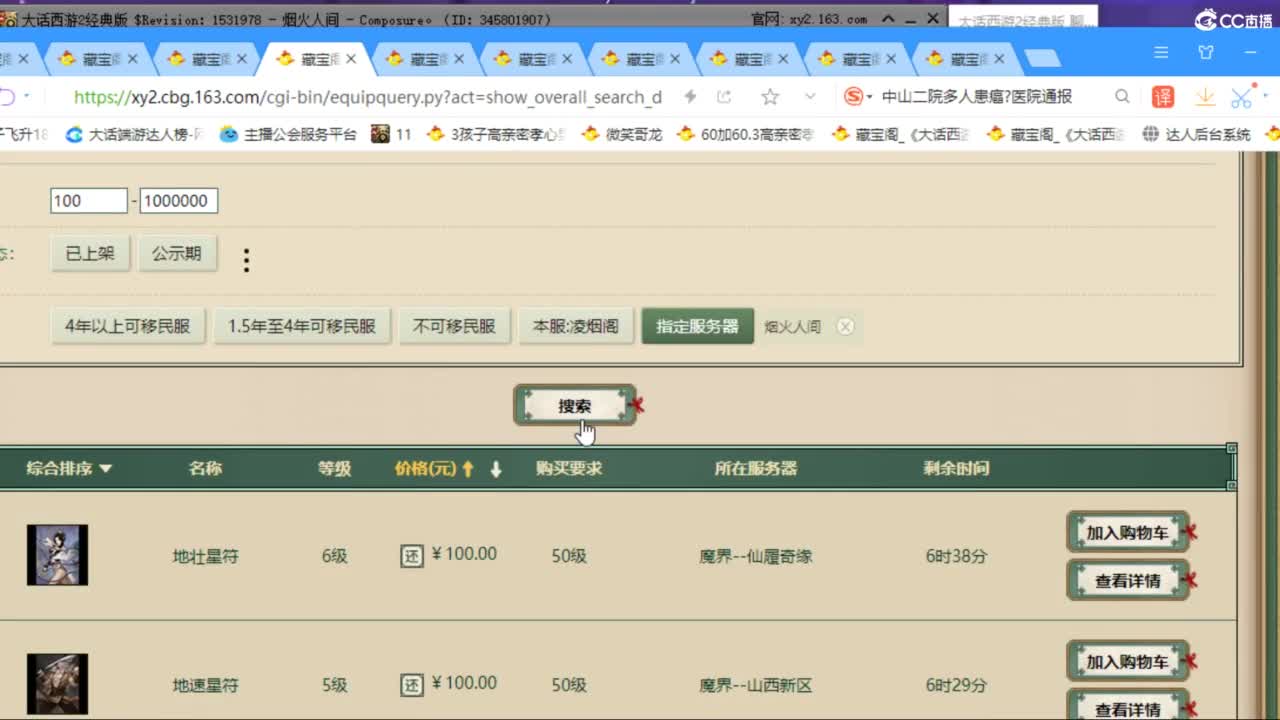Click the 指定服务器 selected filter
1280x720 pixels.
pyautogui.click(x=698, y=326)
